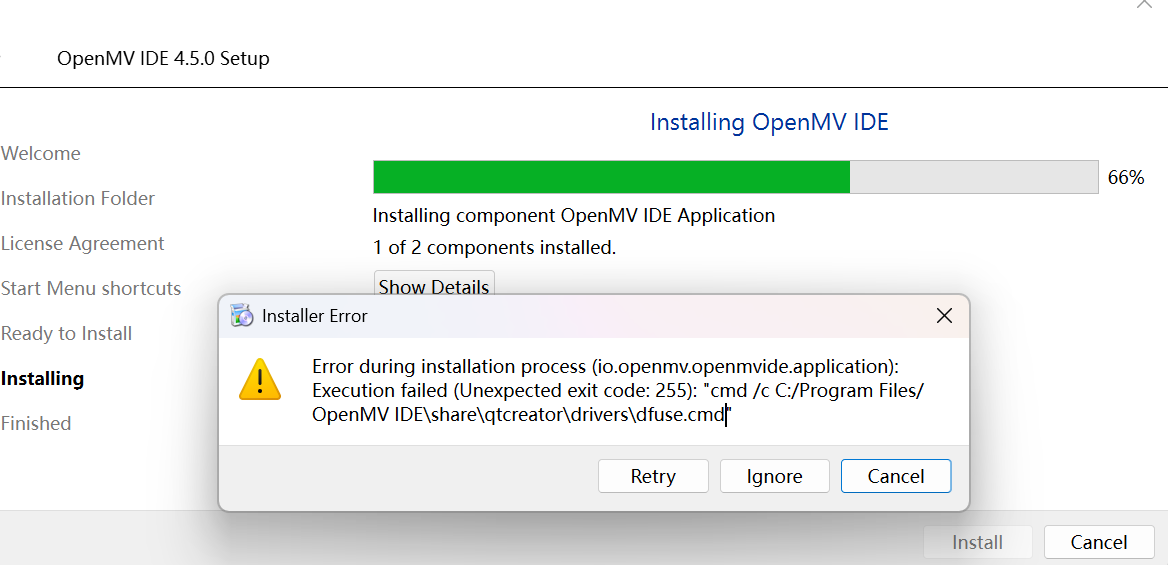Select the Installation Folder step

point(77,198)
